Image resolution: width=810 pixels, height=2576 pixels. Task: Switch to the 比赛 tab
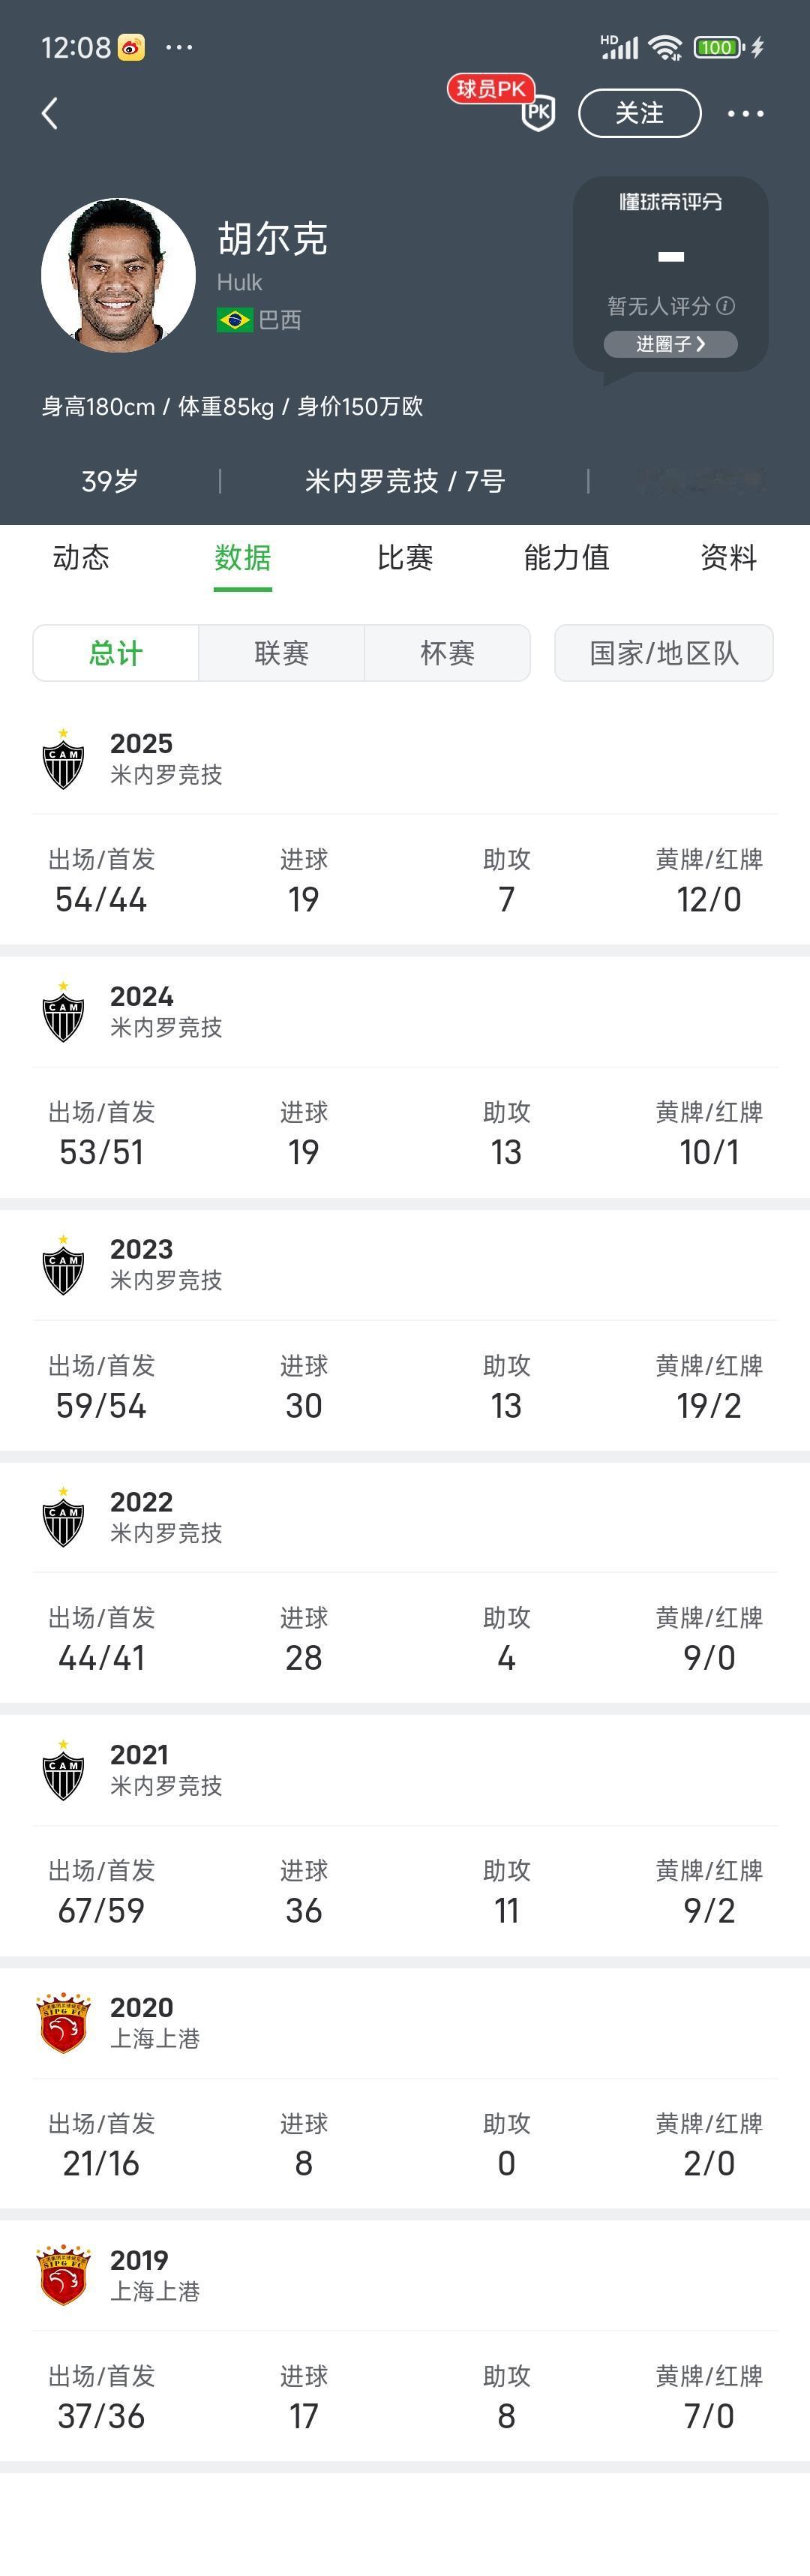coord(405,559)
